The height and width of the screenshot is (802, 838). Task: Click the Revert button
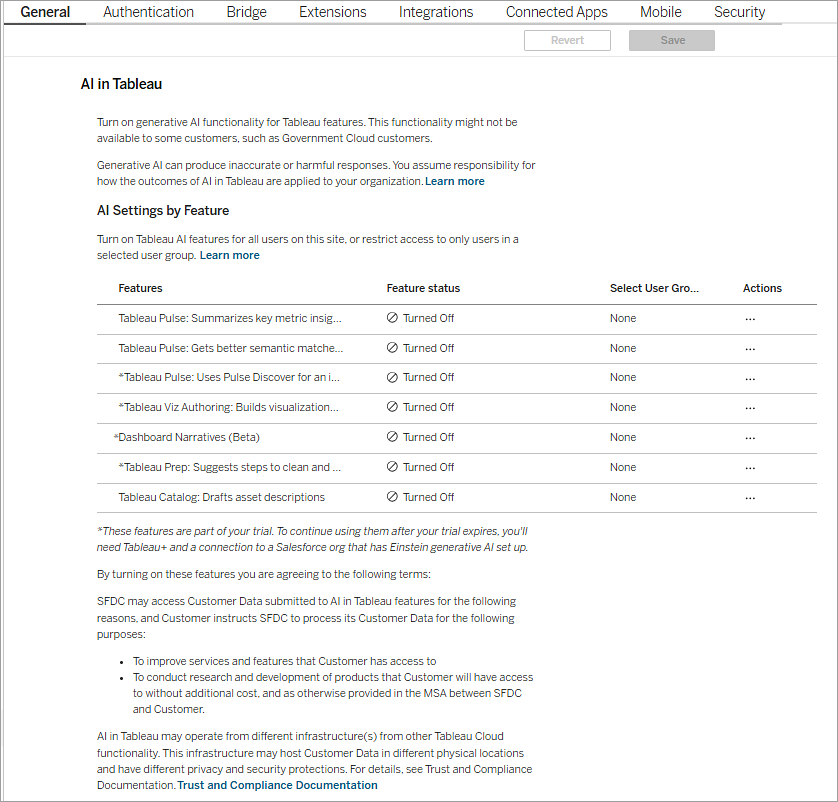tap(567, 40)
